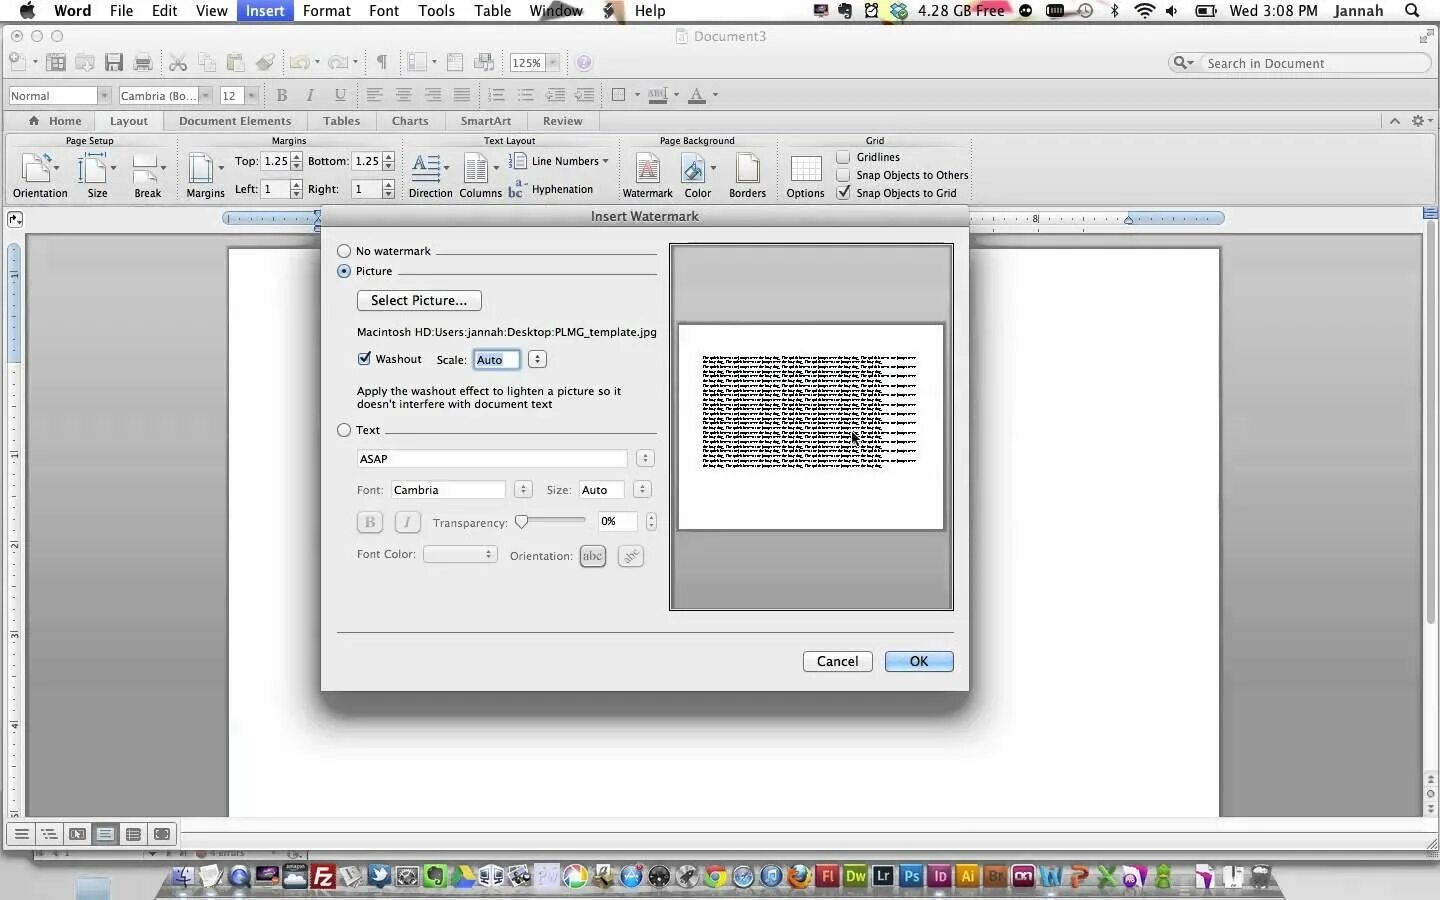This screenshot has height=900, width=1440.
Task: Justify text alignment icon
Action: 462,95
